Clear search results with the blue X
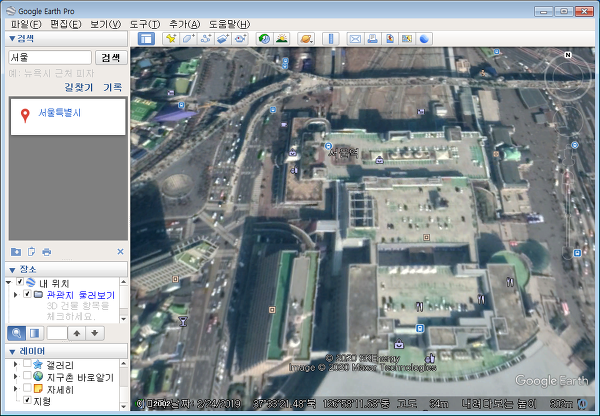This screenshot has height=416, width=600. coord(120,251)
